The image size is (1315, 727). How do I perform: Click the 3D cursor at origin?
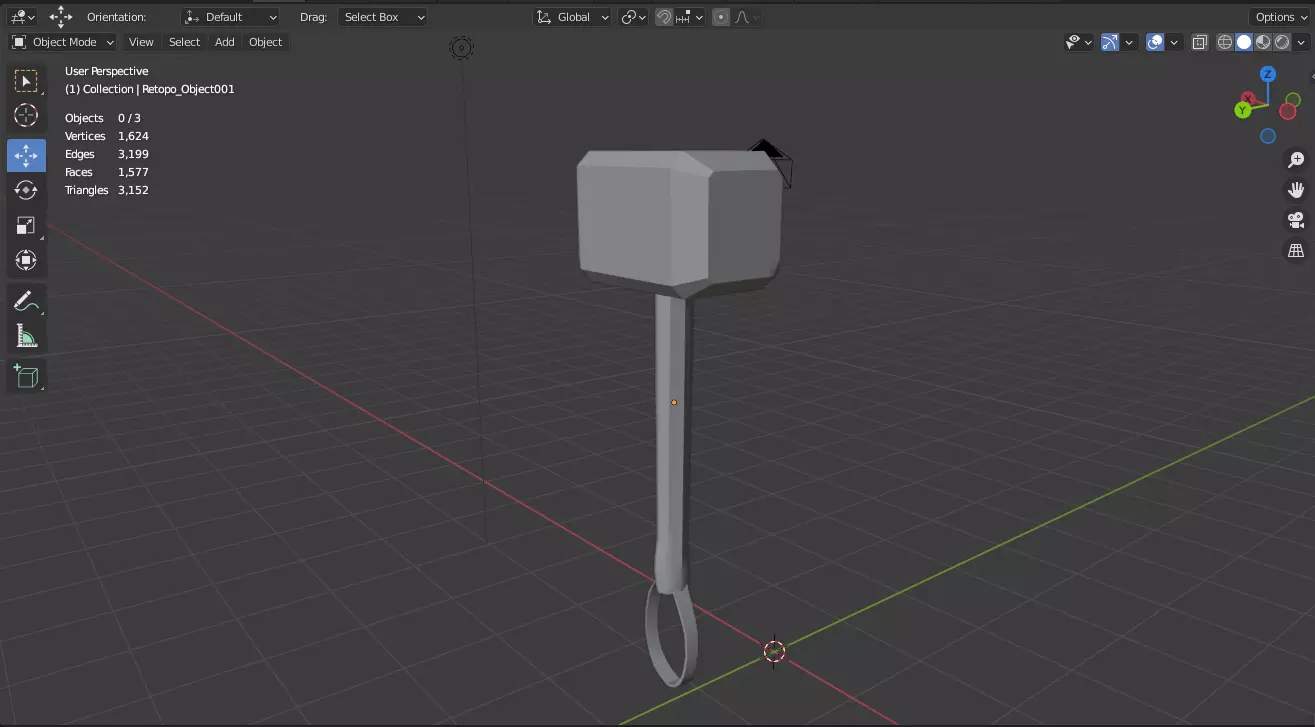point(775,652)
